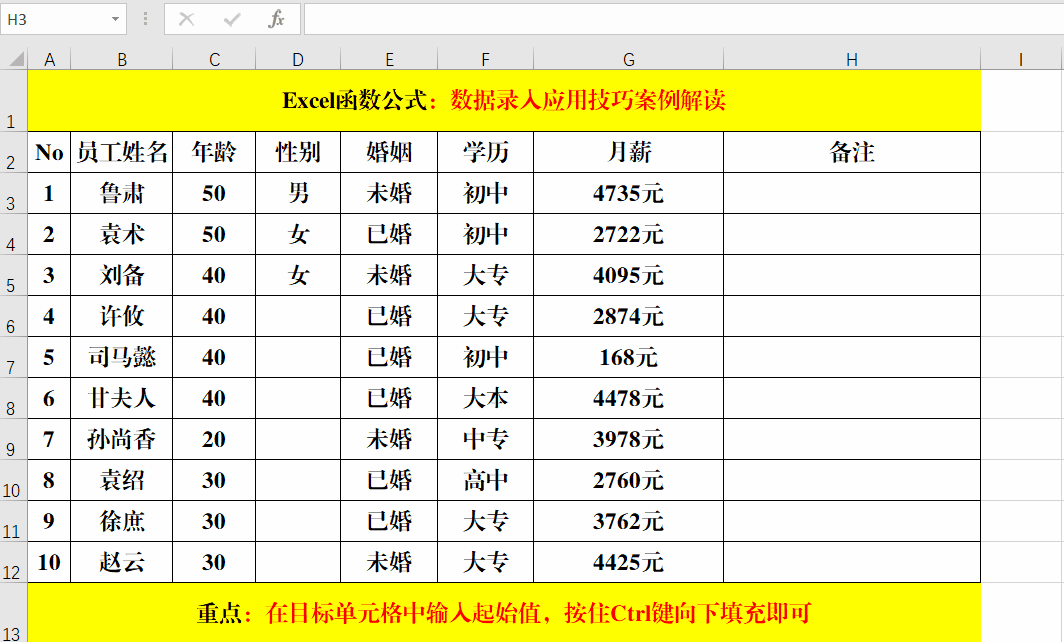Screen dimensions: 1064x642
Task: Click the '年龄' header cell
Action: tap(214, 153)
